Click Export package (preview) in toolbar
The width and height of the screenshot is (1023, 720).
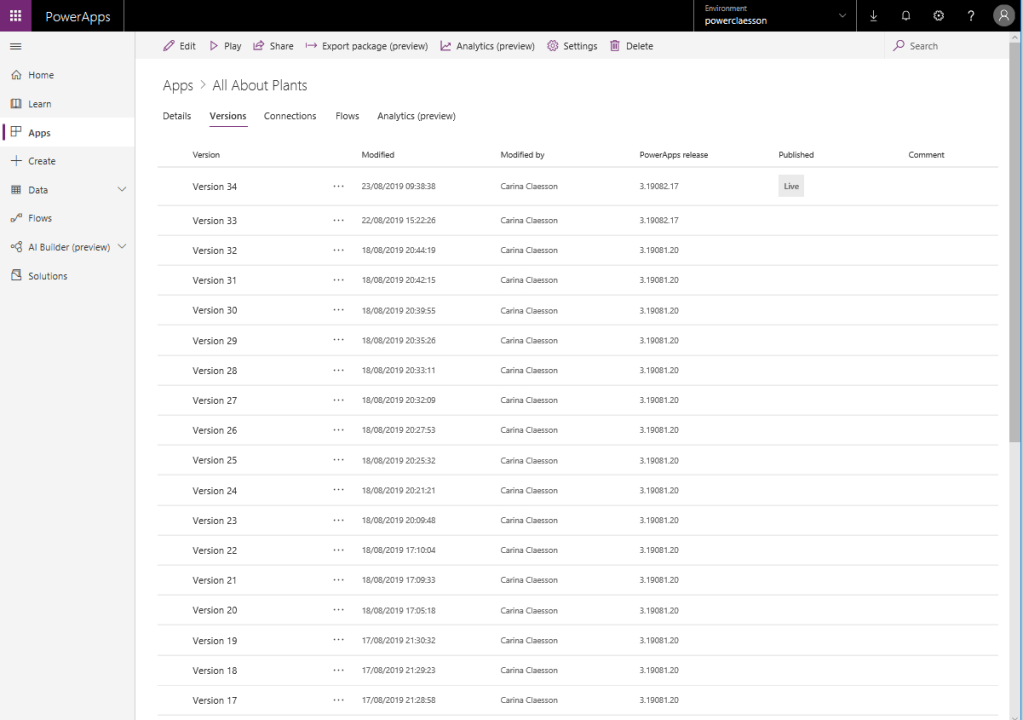click(366, 46)
